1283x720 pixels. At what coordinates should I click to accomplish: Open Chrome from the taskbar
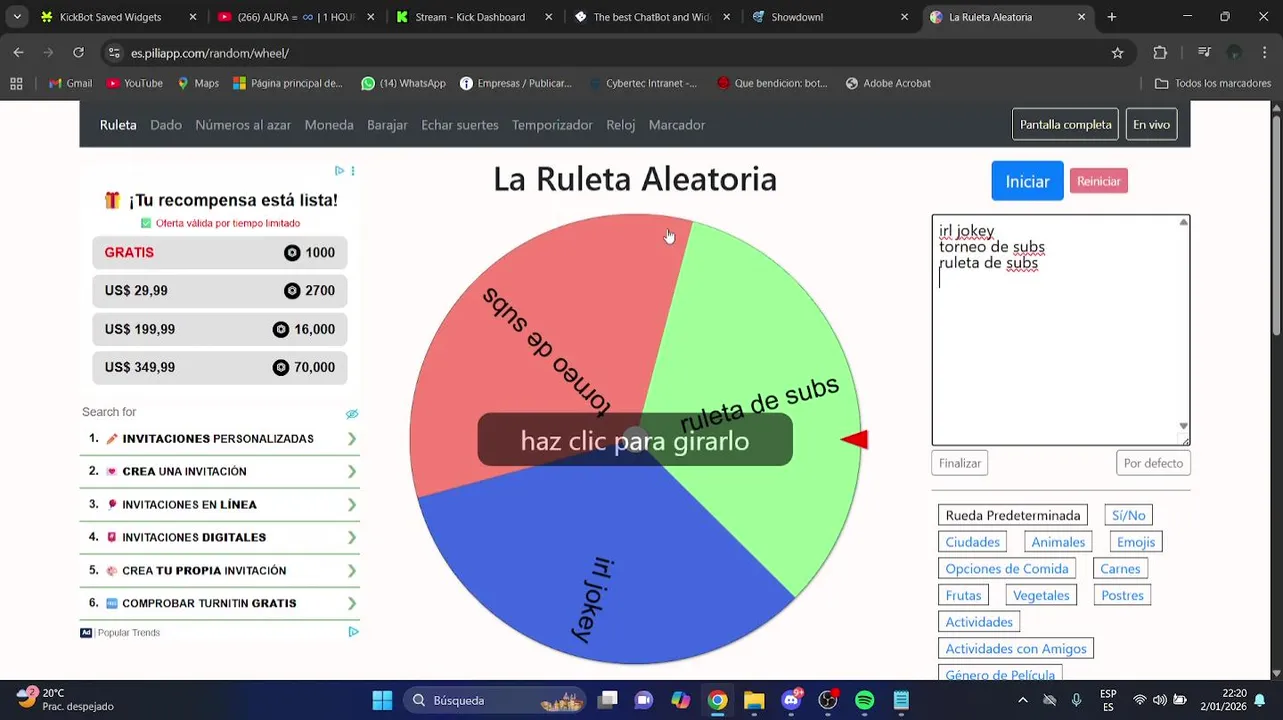(717, 700)
